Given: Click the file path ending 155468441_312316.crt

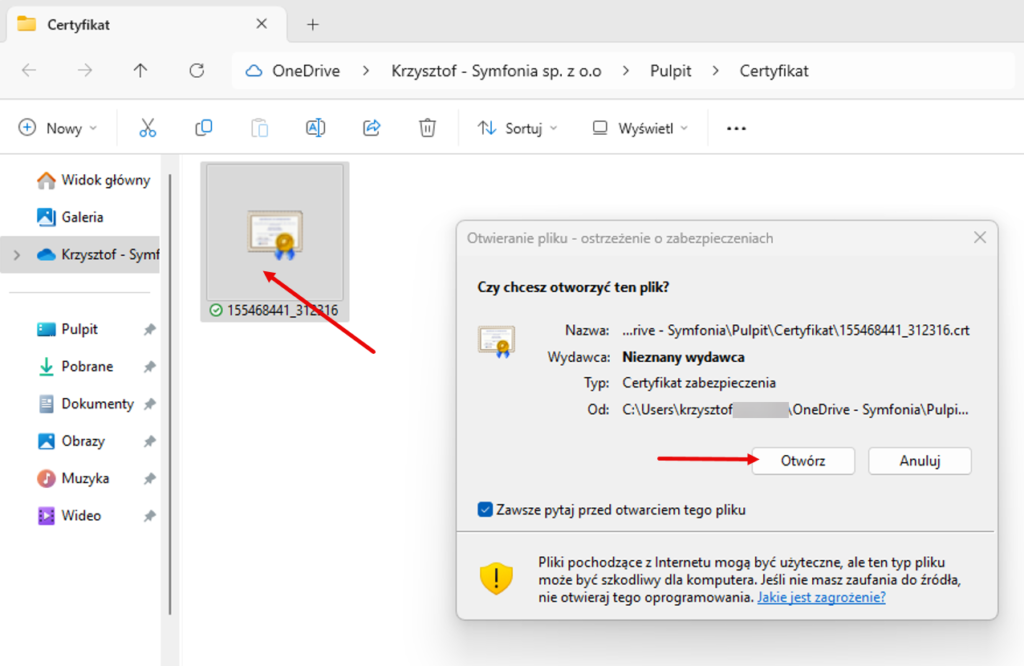Looking at the screenshot, I should (x=795, y=330).
